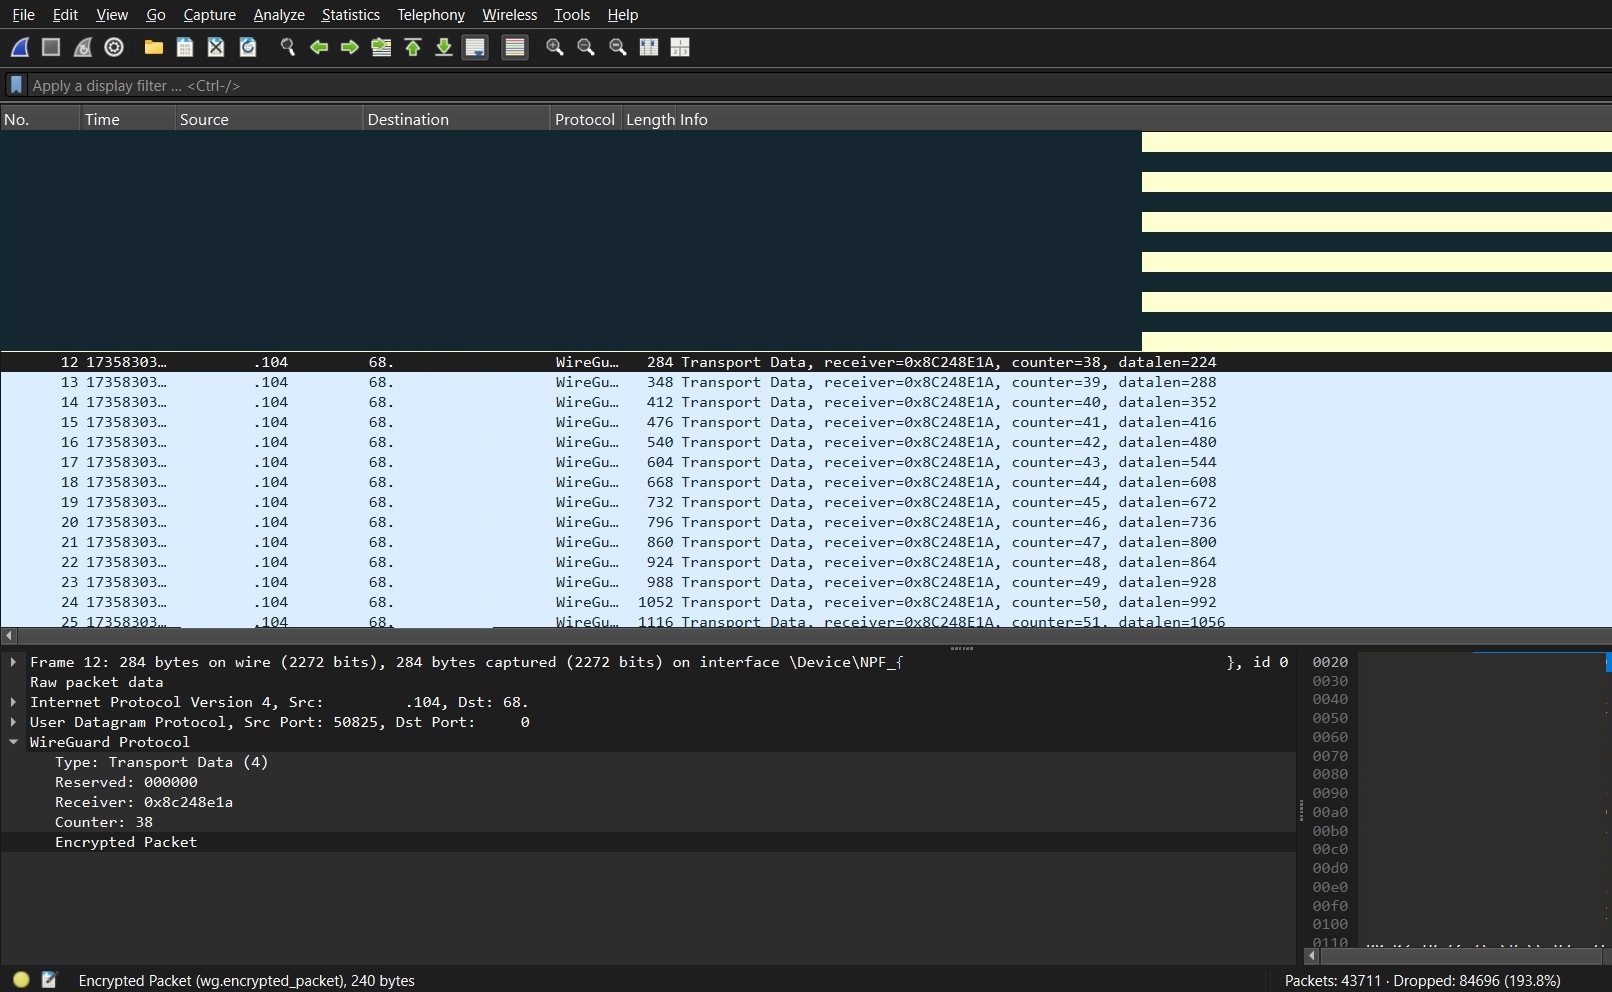1612x992 pixels.
Task: Open the Wireless menu
Action: click(510, 14)
